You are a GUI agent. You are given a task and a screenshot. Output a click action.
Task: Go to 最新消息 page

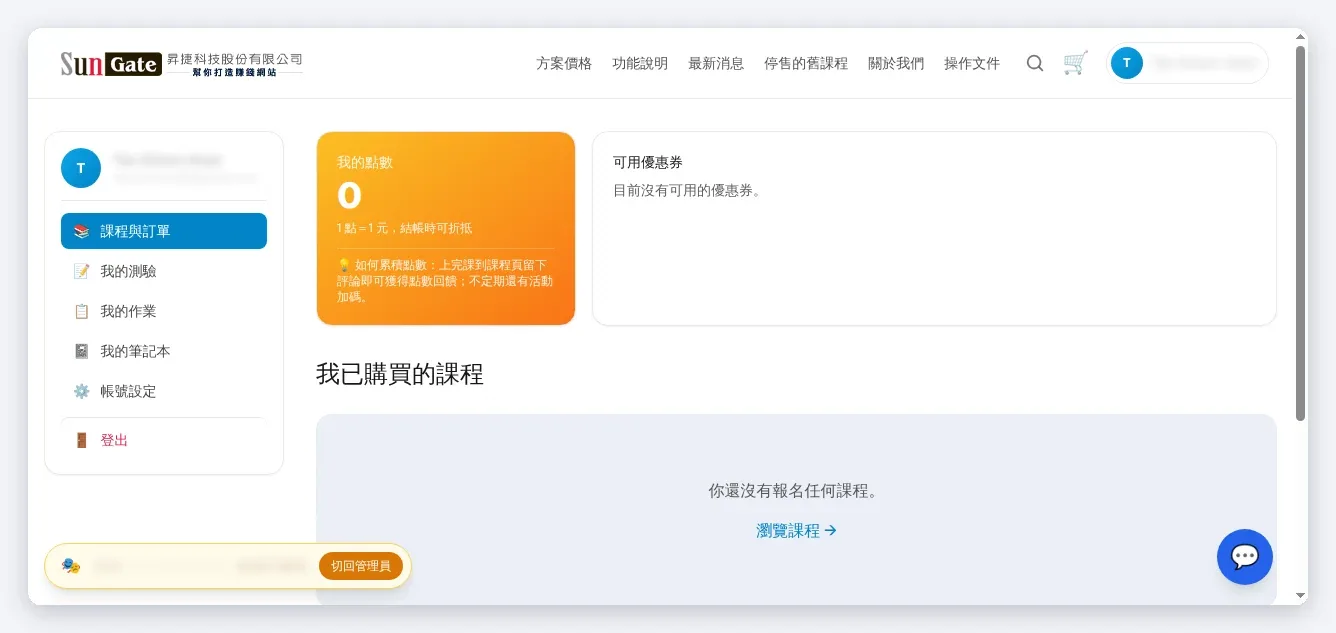716,63
